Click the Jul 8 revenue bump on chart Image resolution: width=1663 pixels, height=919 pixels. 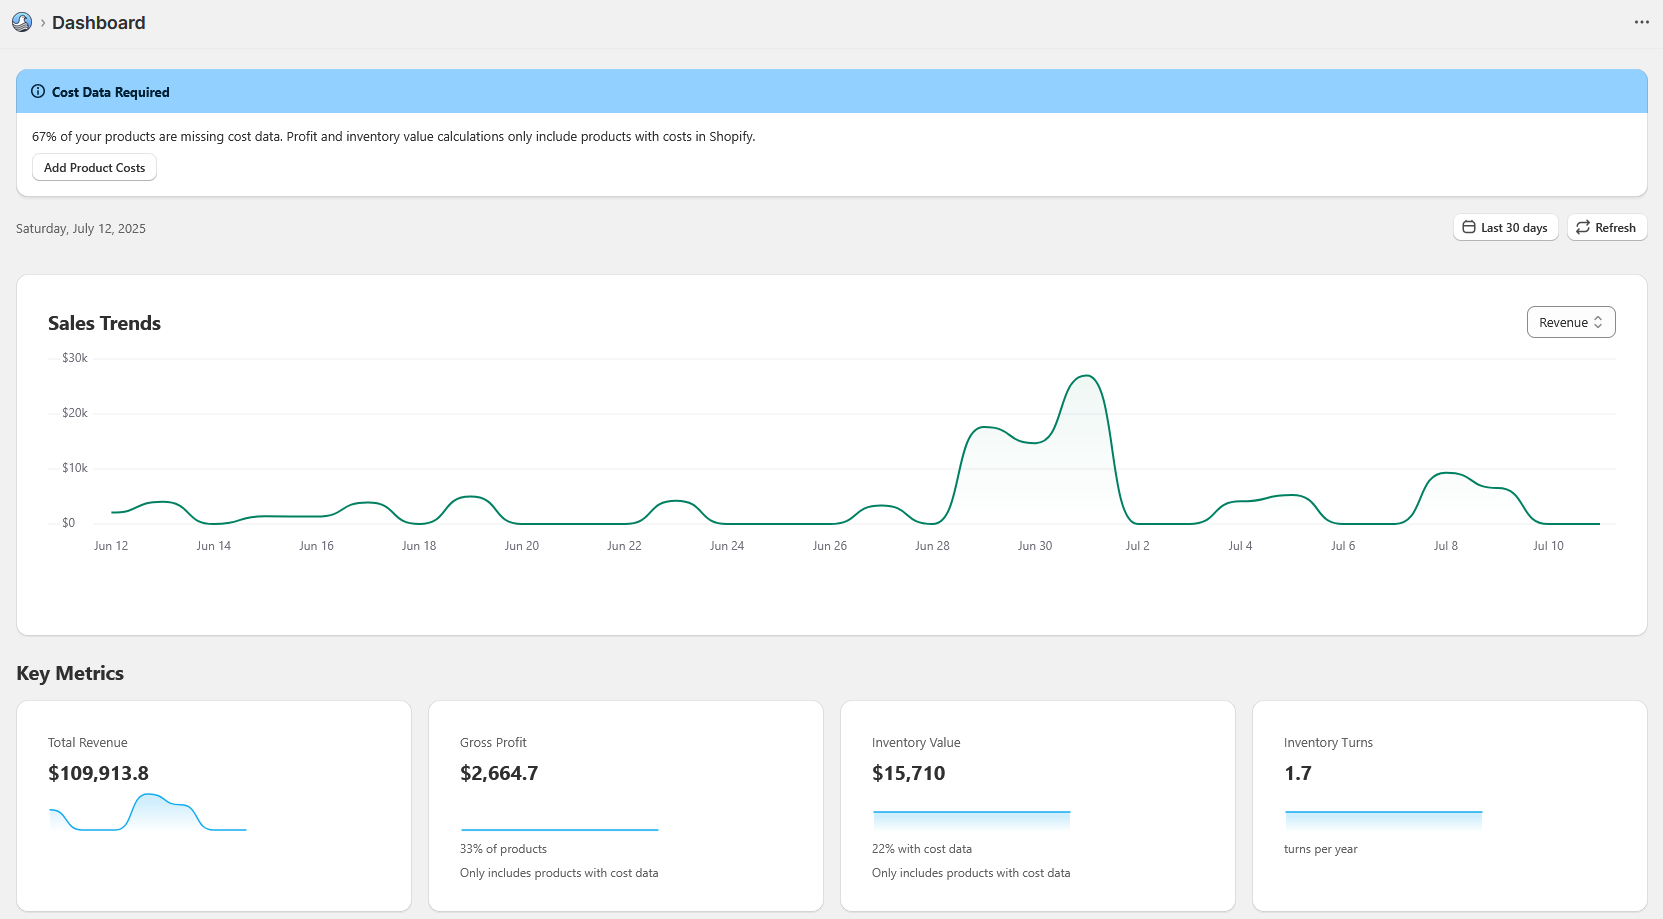1447,474
